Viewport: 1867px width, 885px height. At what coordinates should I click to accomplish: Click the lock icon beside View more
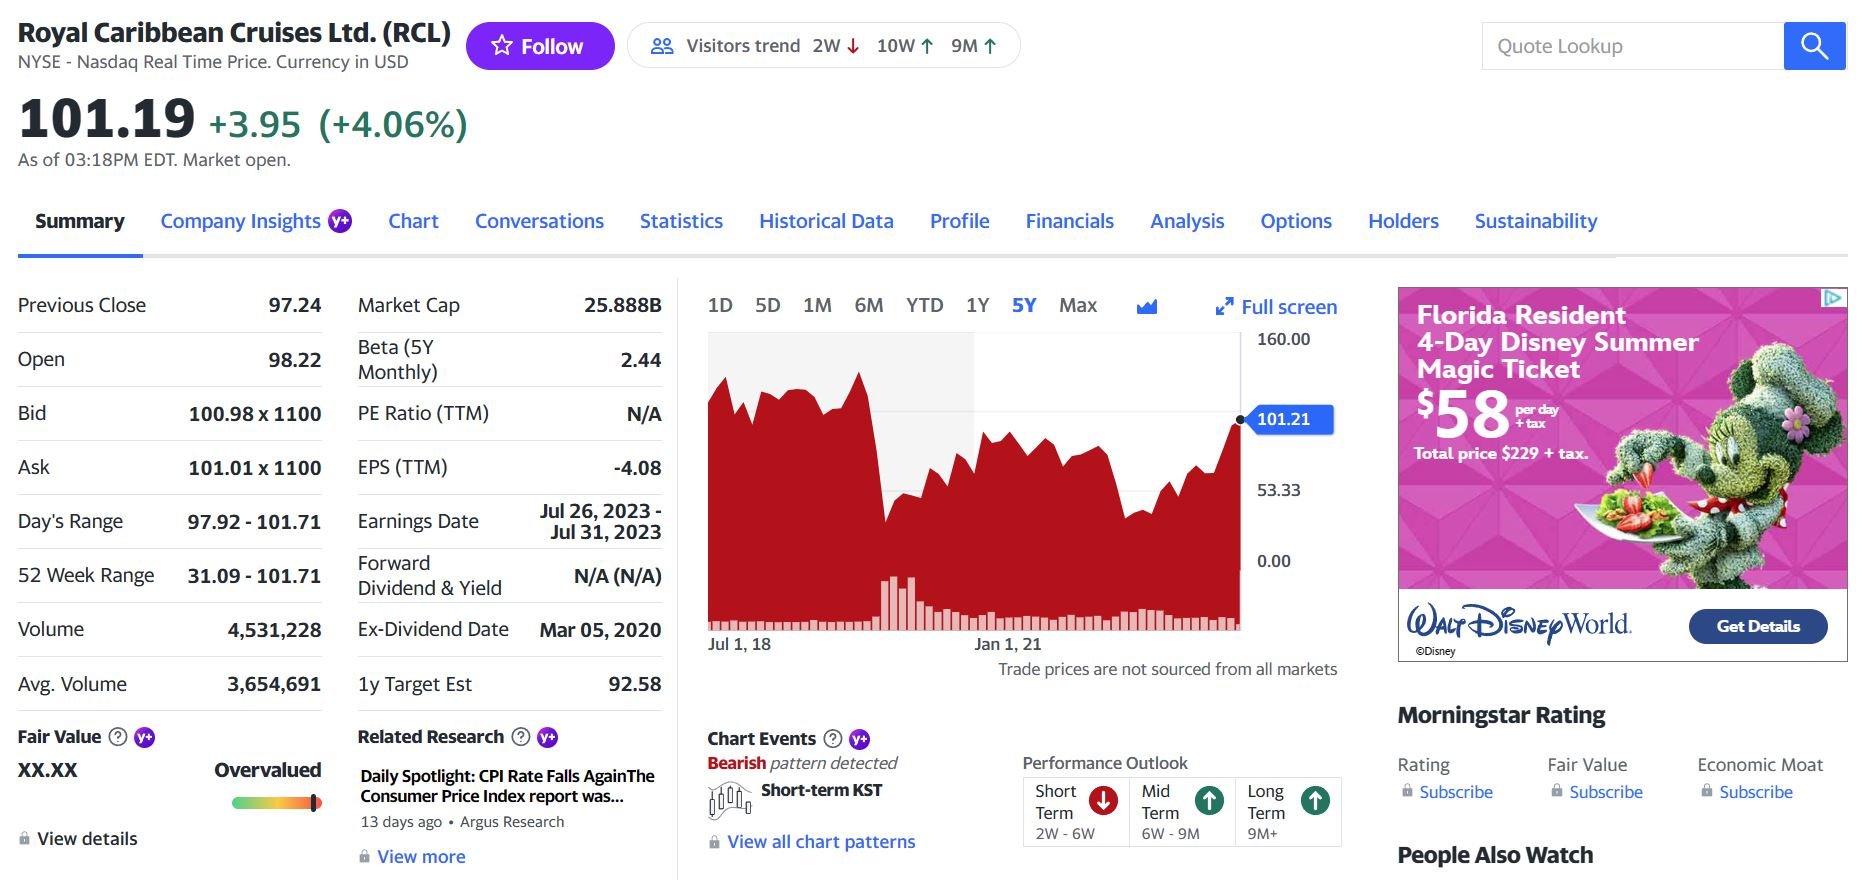tap(364, 857)
